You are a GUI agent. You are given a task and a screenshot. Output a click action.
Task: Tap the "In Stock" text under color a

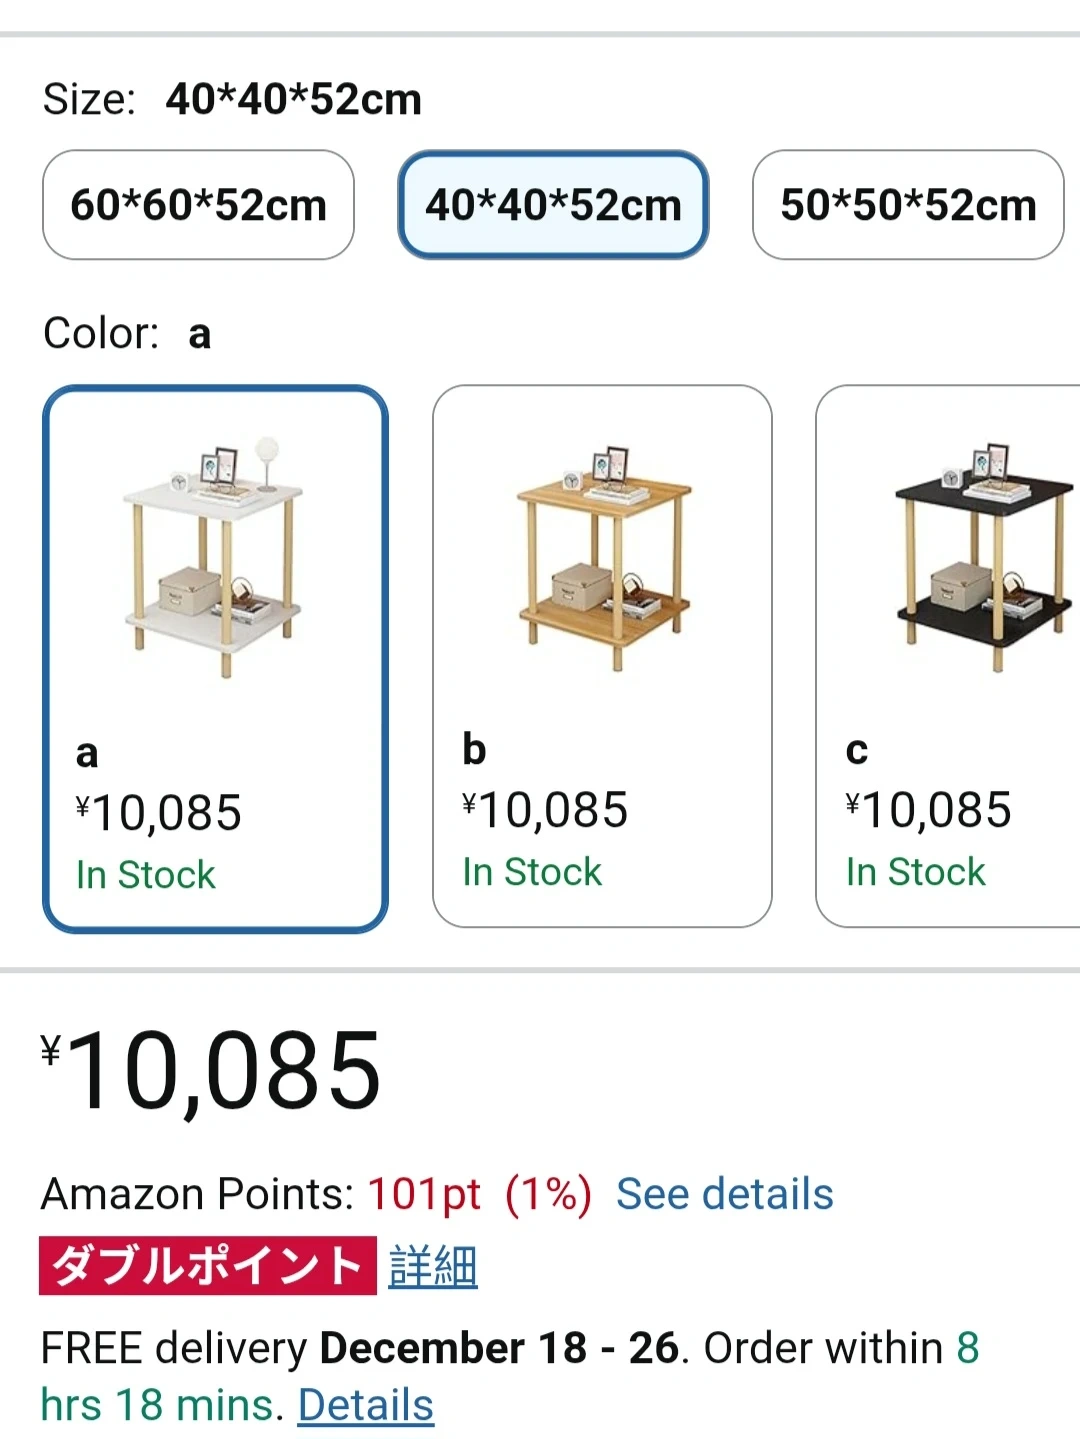coord(146,875)
